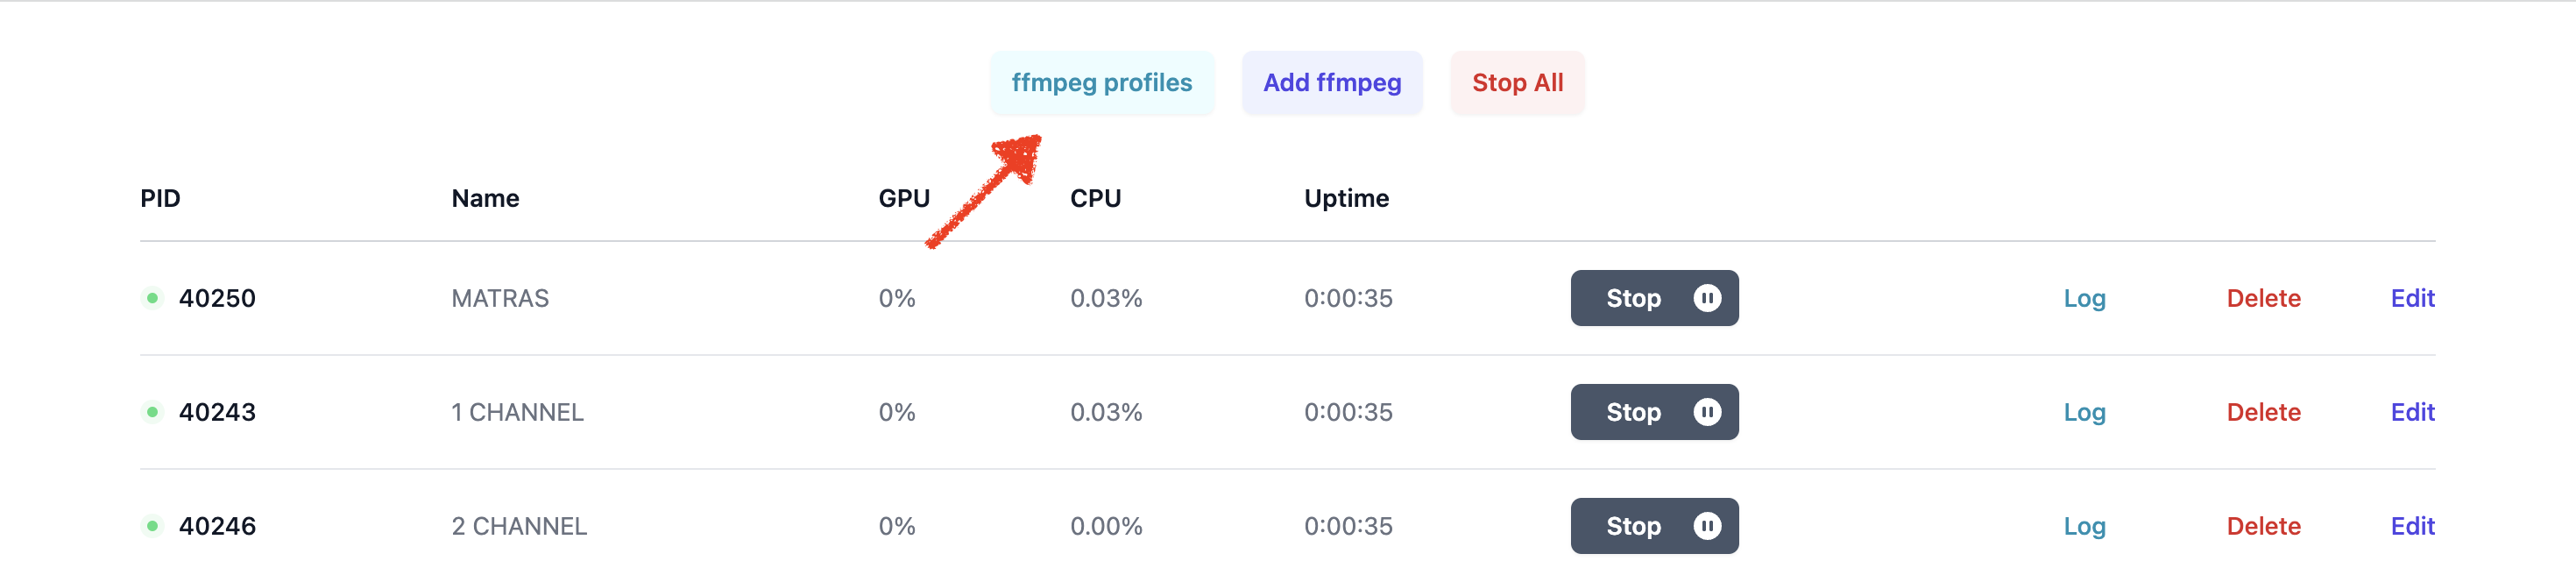
Task: Click green status dot for PID 40246
Action: [x=152, y=526]
